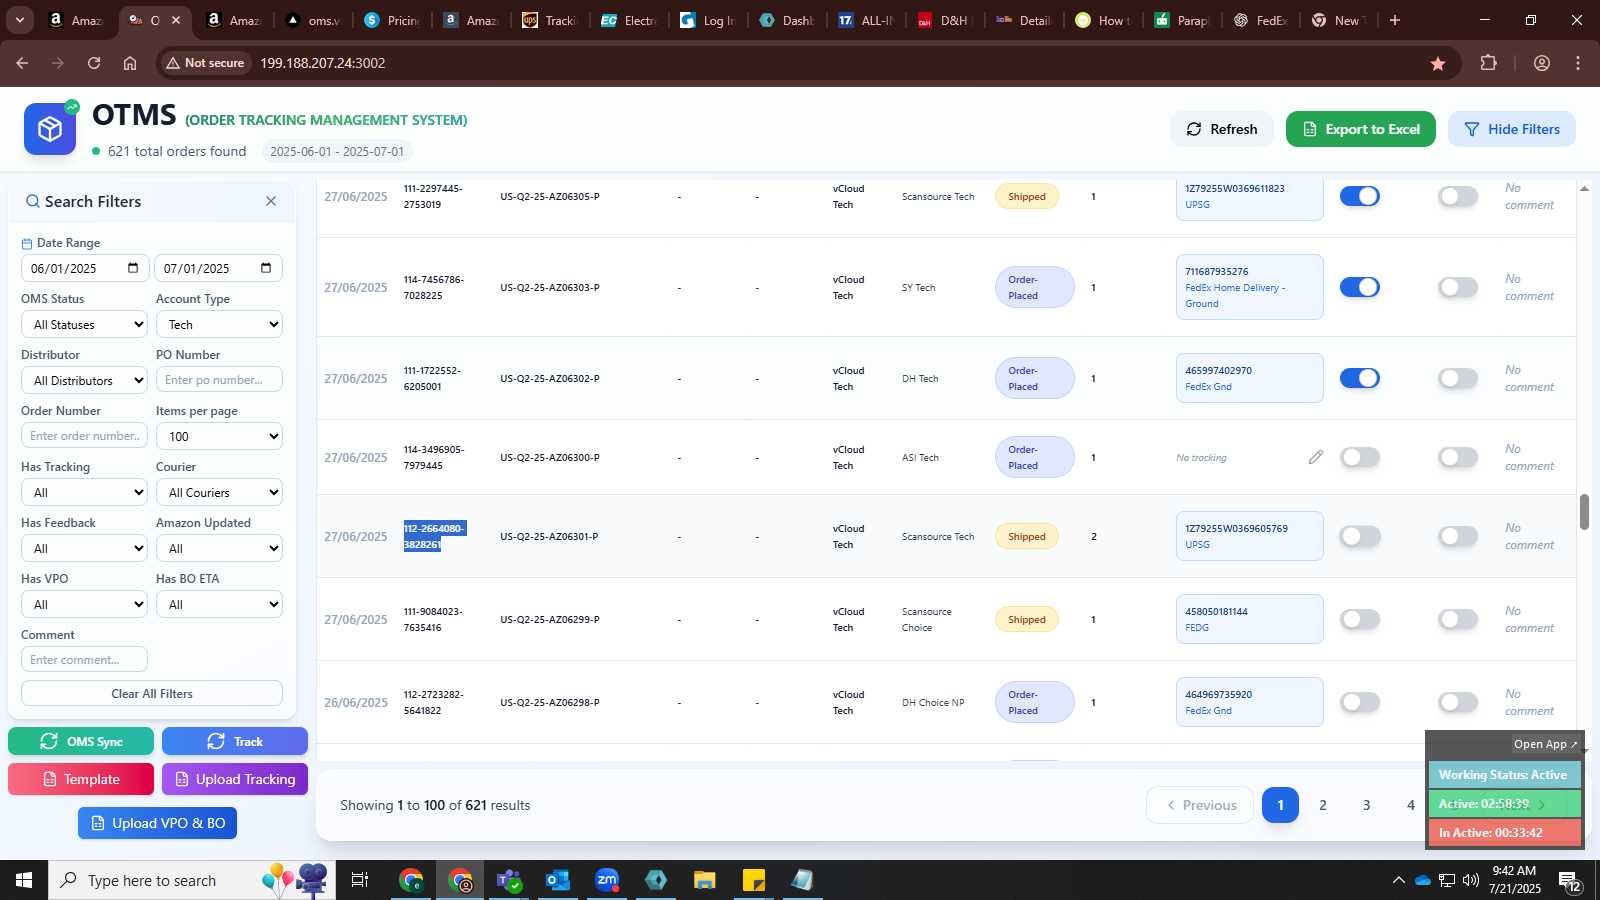The width and height of the screenshot is (1600, 900).
Task: Click the Order Number input field
Action: tap(84, 436)
